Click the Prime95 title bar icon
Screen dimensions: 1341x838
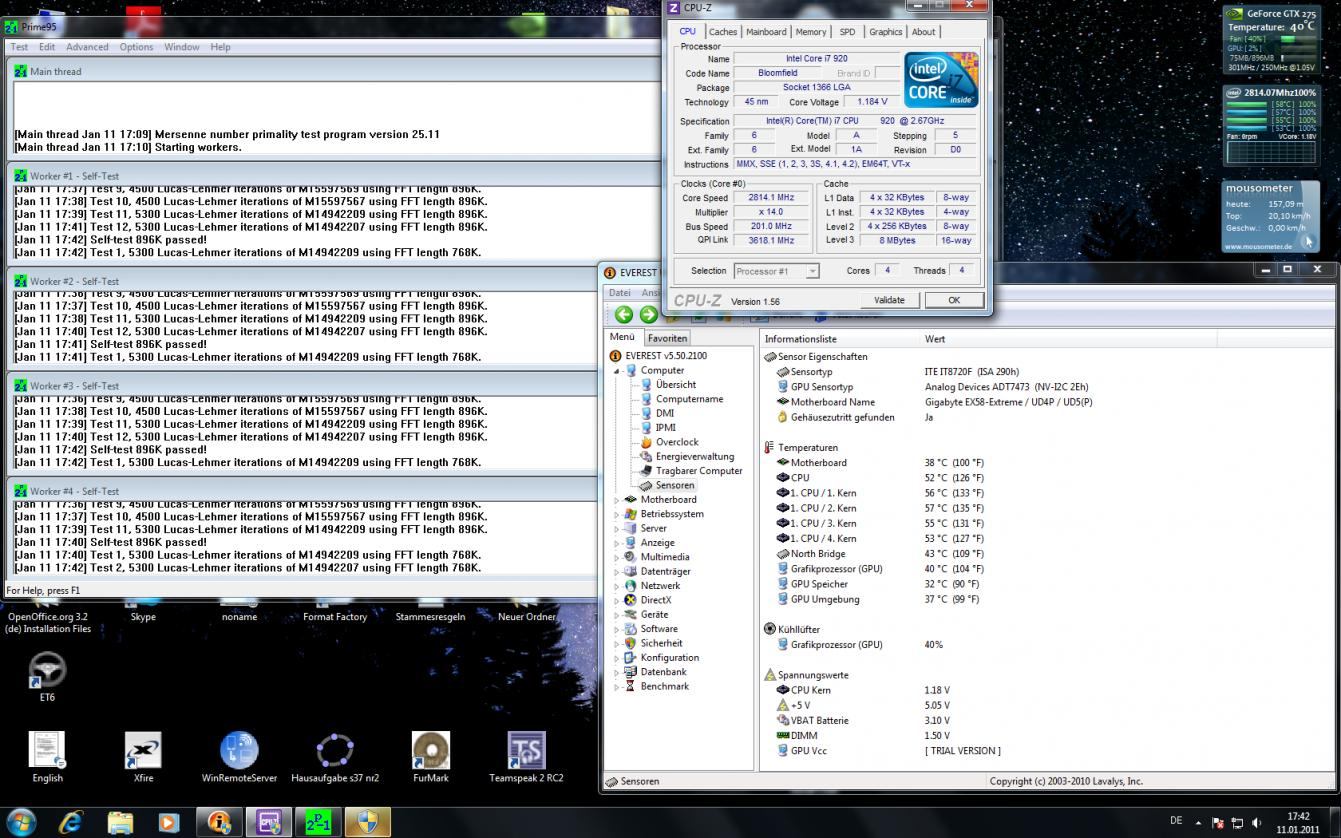tap(11, 27)
